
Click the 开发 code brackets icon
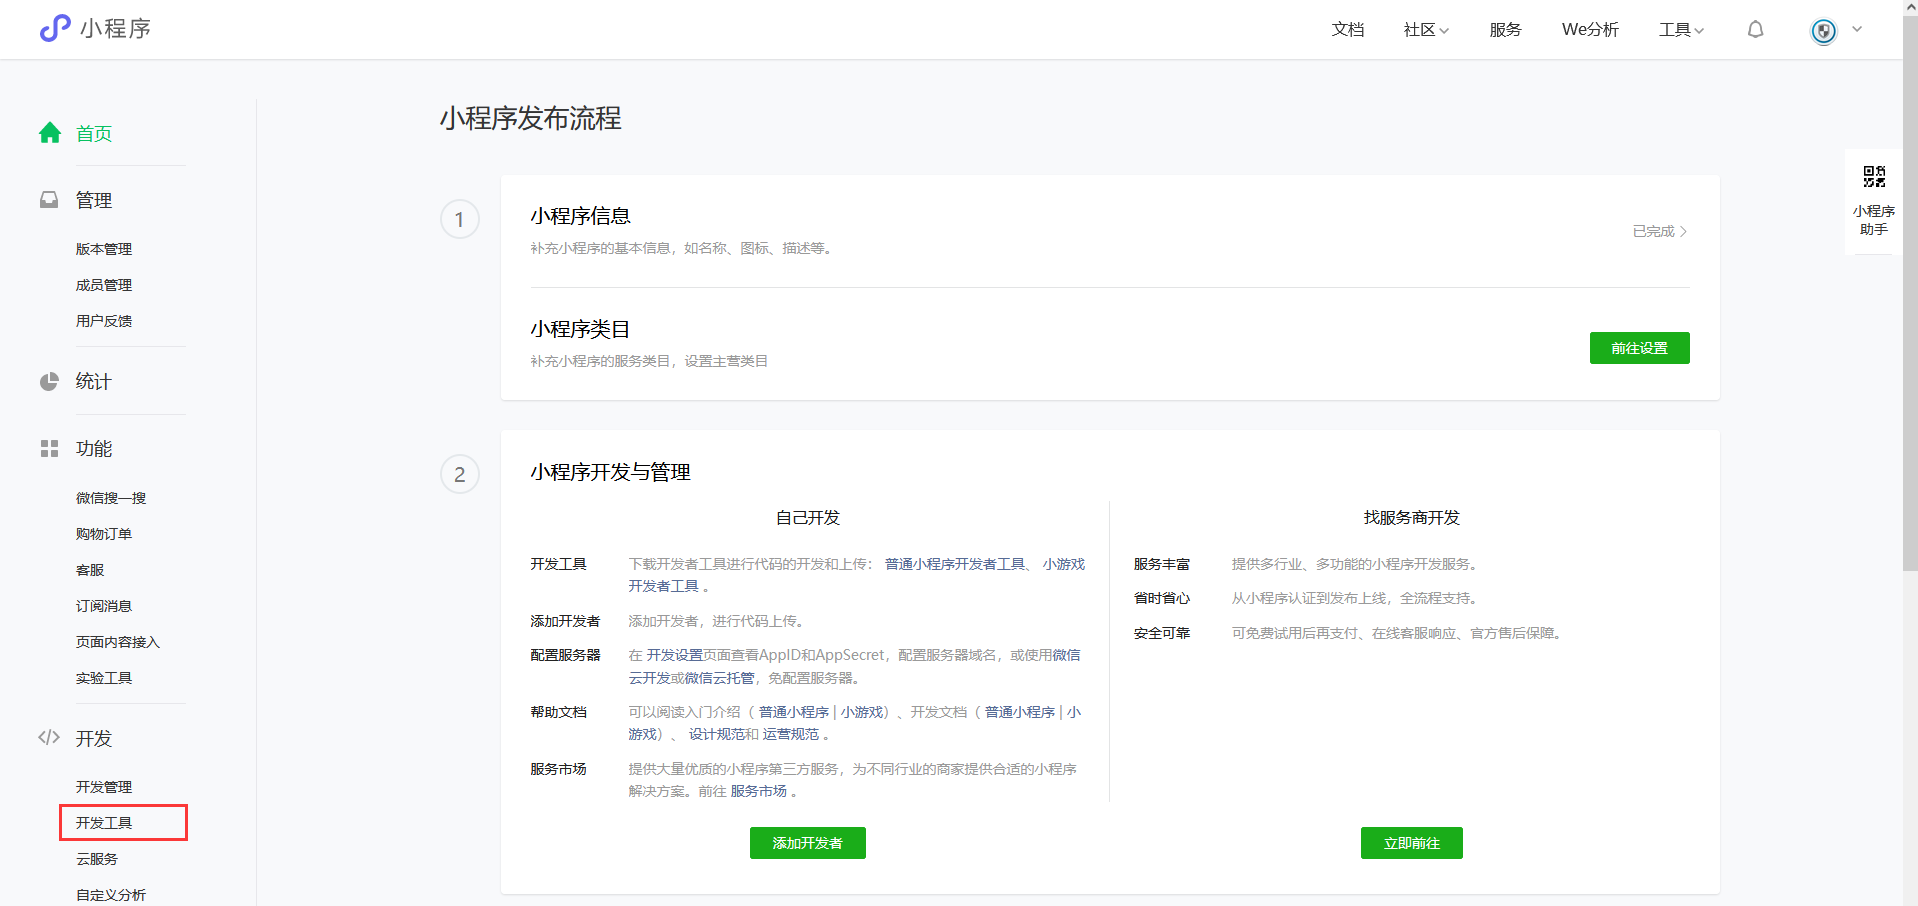[49, 738]
